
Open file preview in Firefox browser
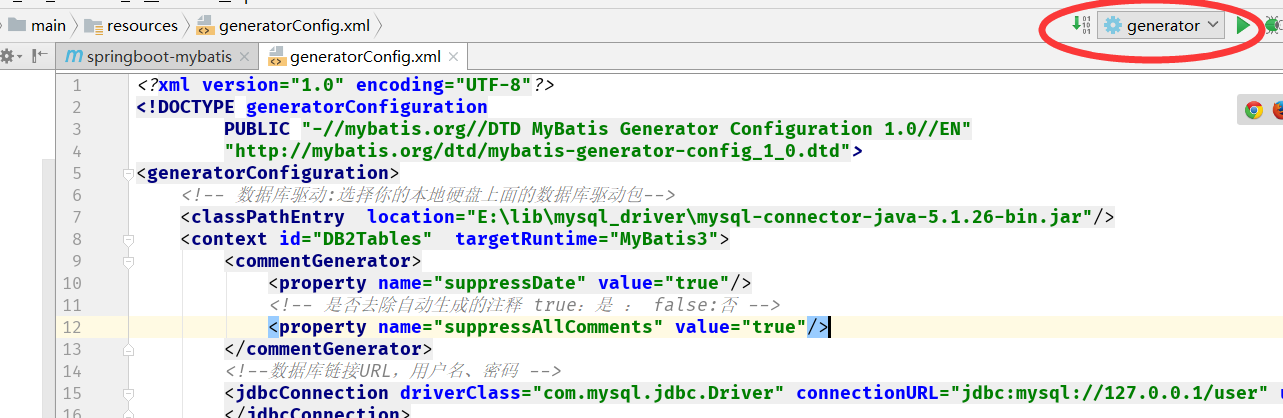pyautogui.click(x=1278, y=110)
